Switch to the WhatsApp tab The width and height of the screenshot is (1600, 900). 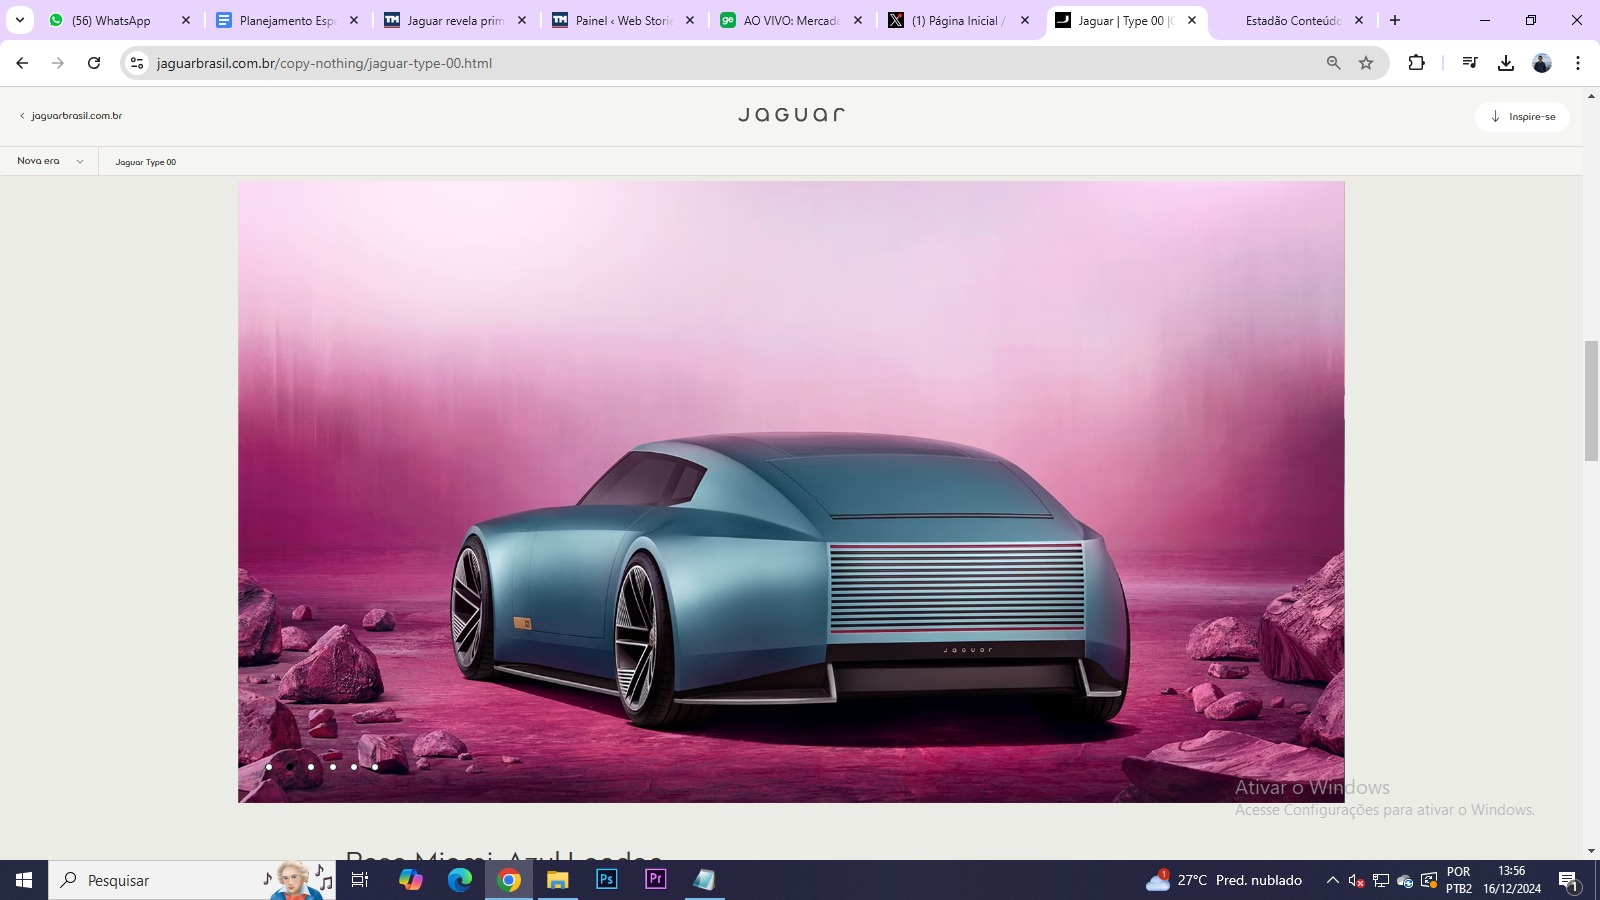[120, 20]
